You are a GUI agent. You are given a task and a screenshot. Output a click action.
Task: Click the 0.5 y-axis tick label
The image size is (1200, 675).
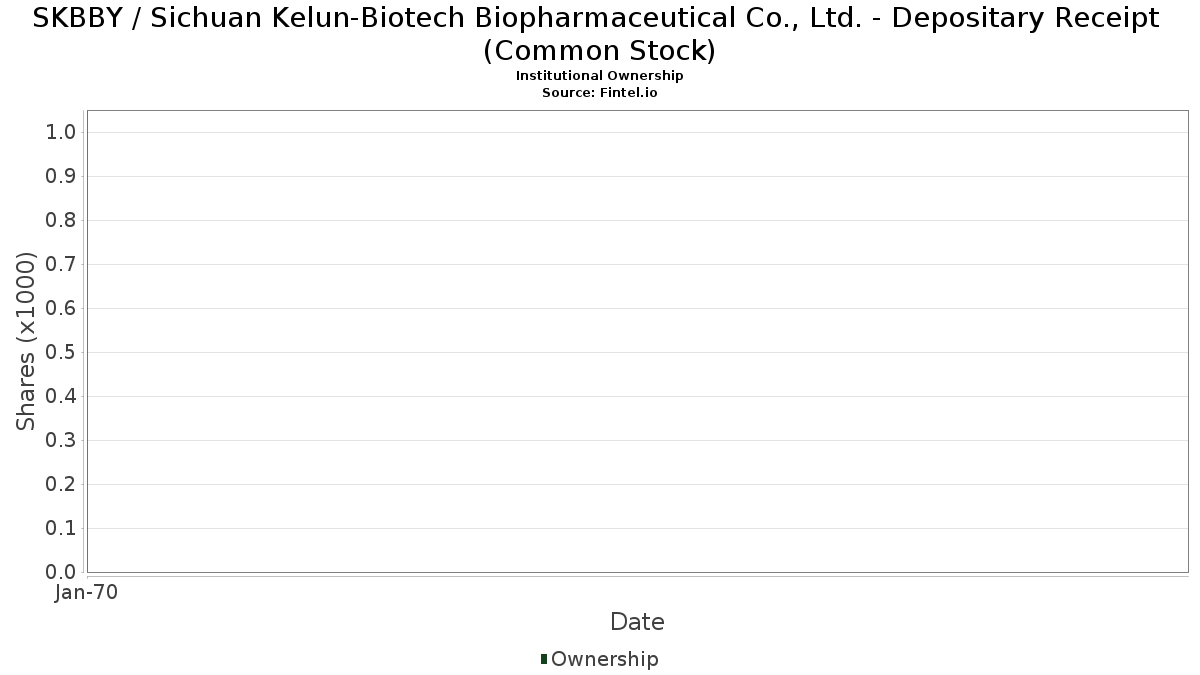point(62,353)
